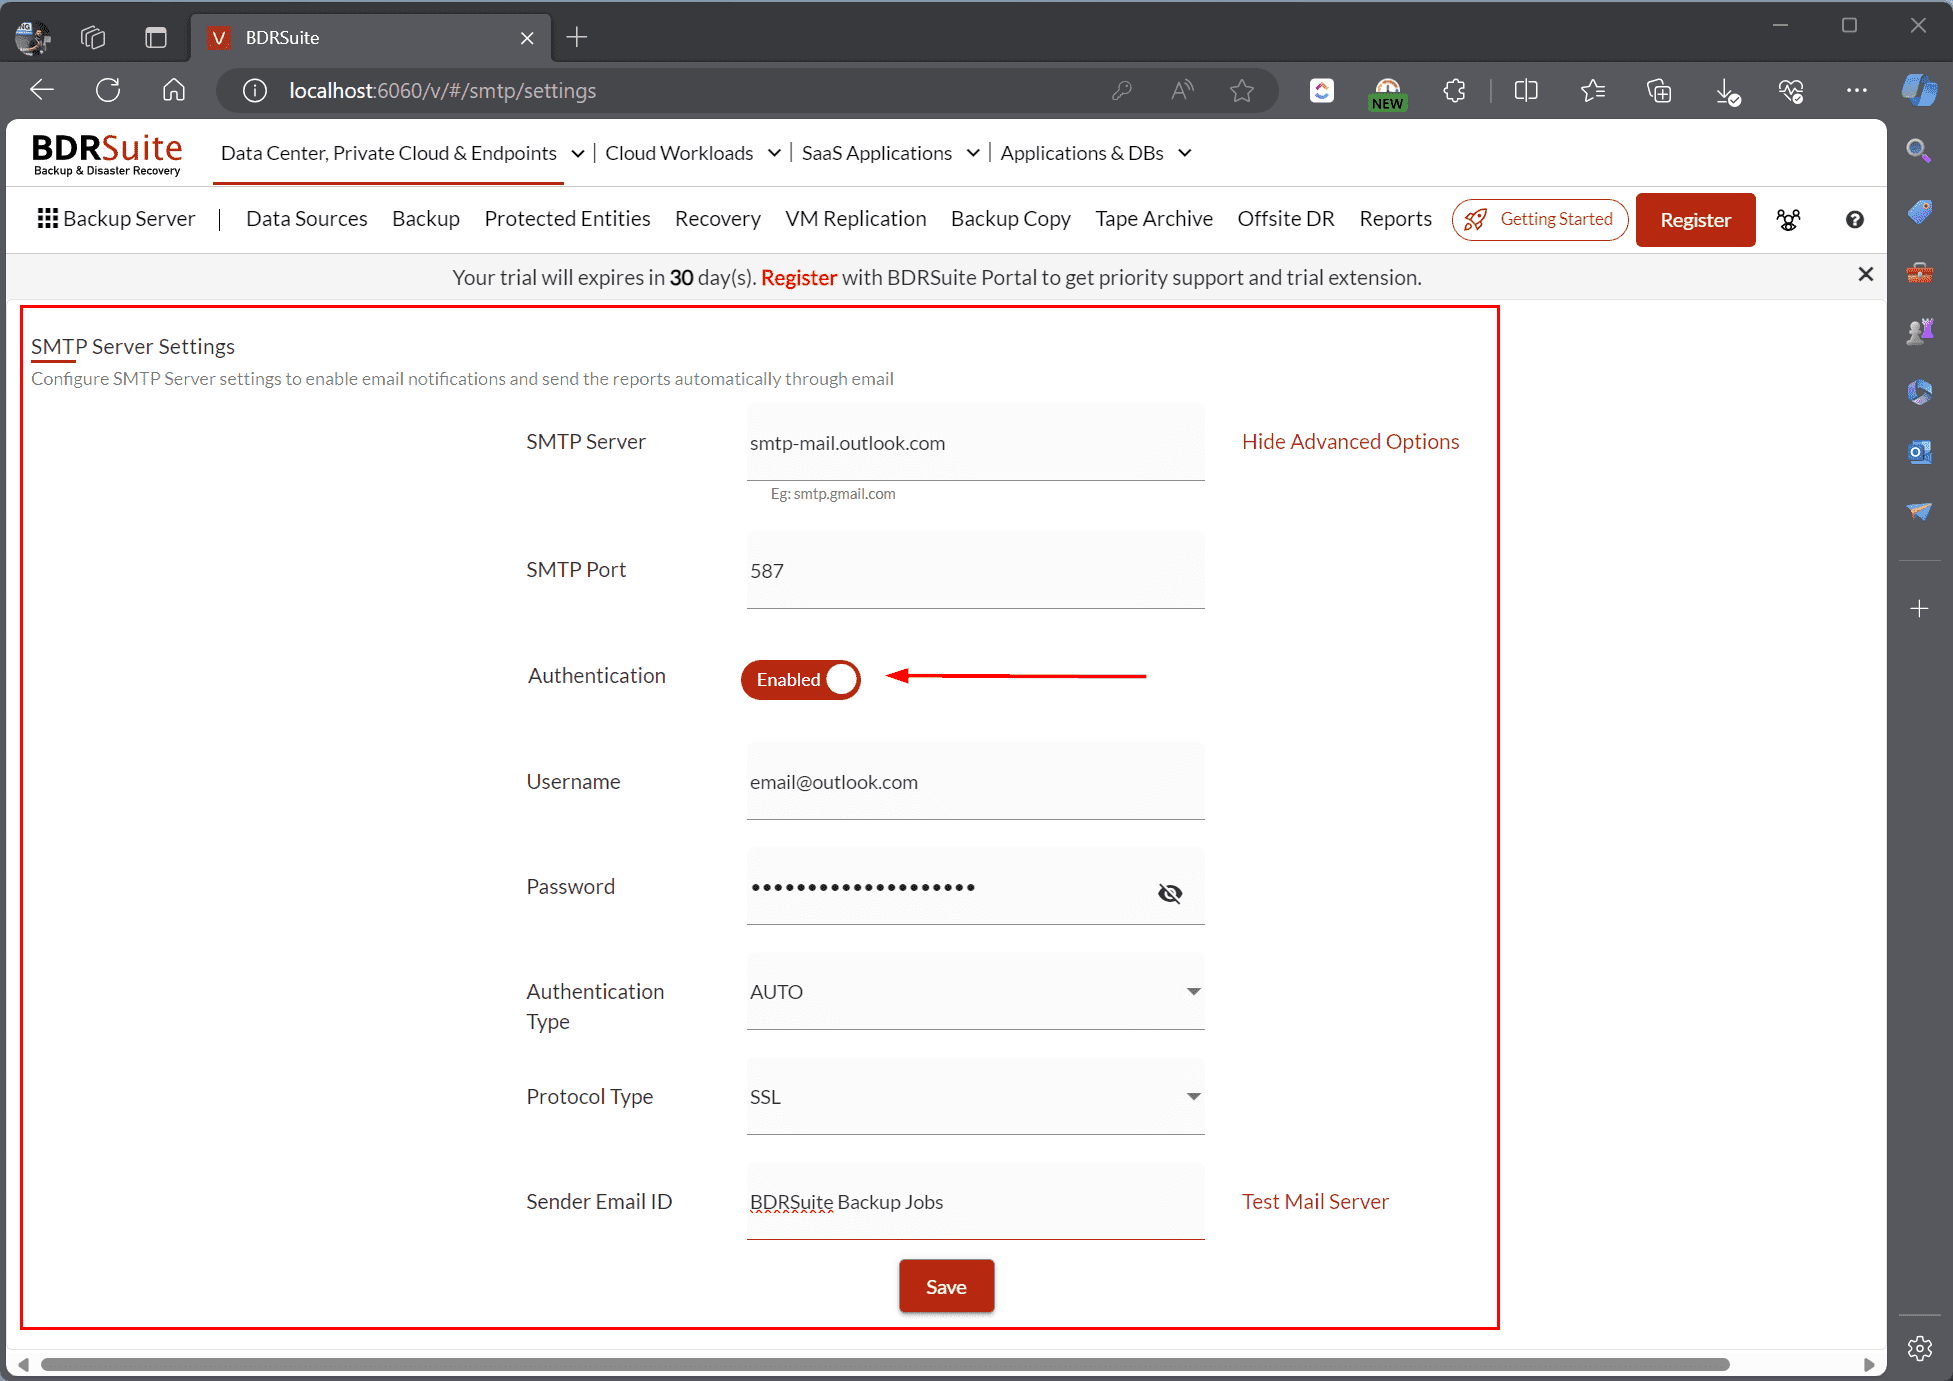This screenshot has height=1381, width=1953.
Task: Open Collections icon in toolbar
Action: pos(1659,91)
